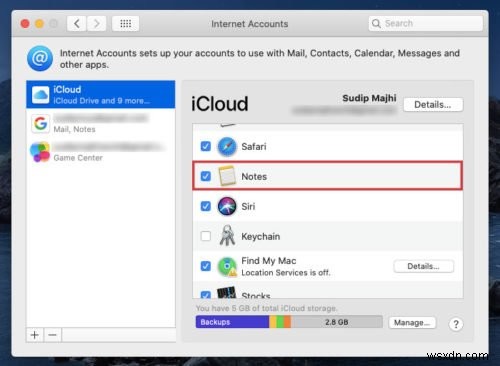This screenshot has height=366, width=500.
Task: Click the close window red button
Action: tap(25, 24)
